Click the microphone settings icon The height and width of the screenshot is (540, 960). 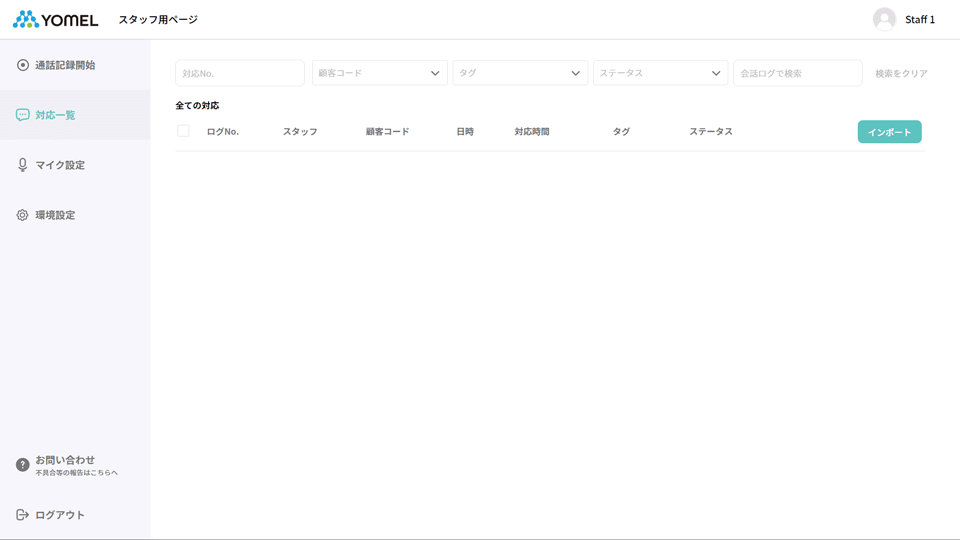(x=23, y=165)
